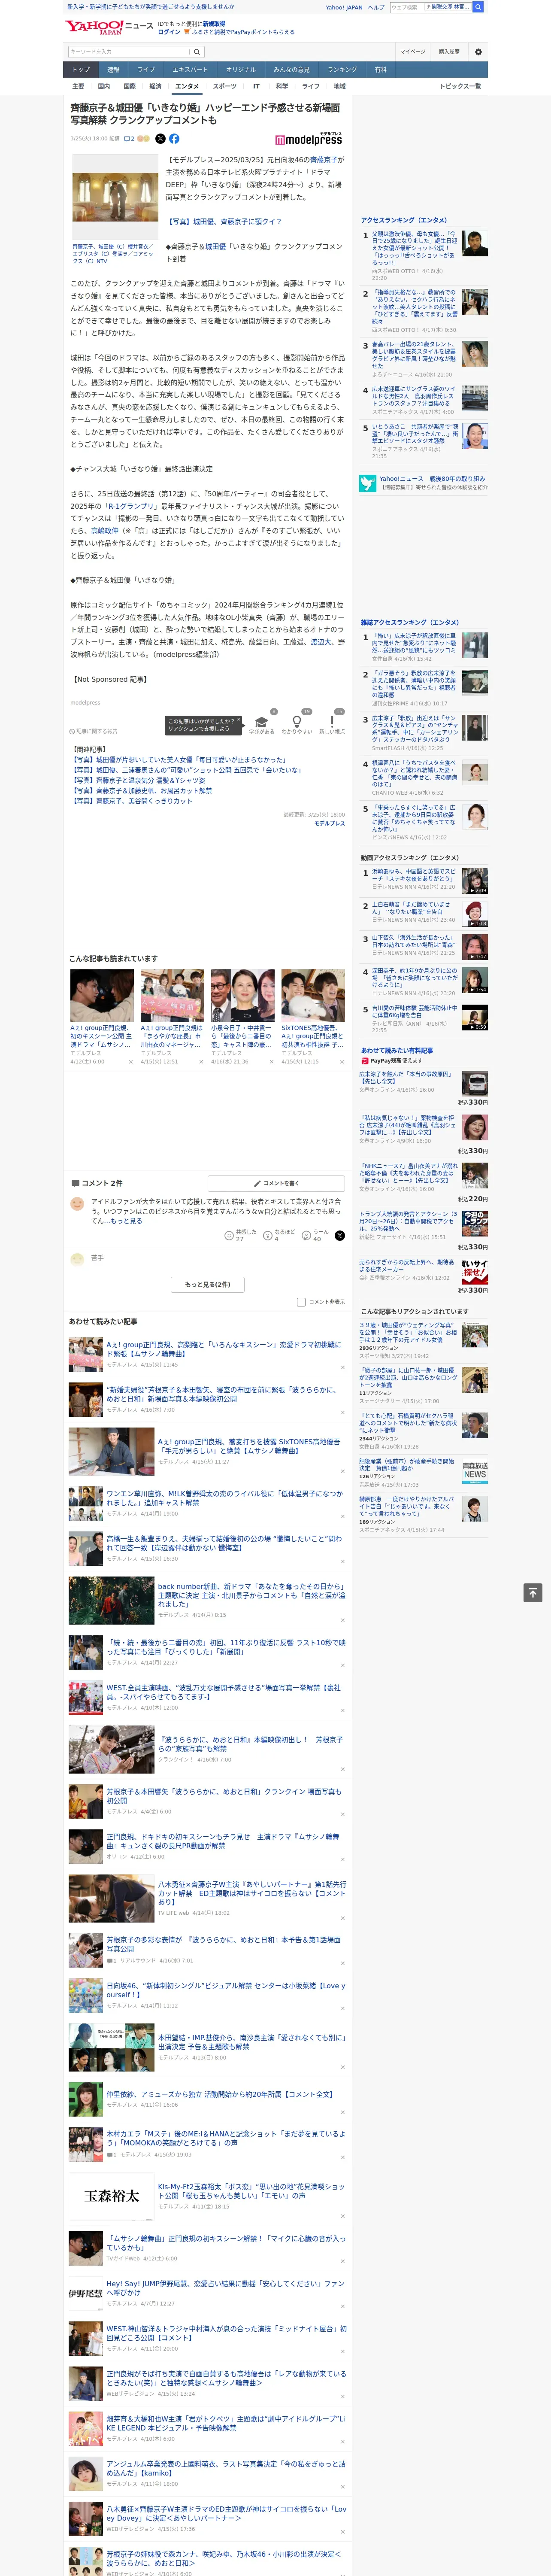This screenshot has width=551, height=2576.
Task: Click the back-to-top arrow button
Action: [x=533, y=1593]
